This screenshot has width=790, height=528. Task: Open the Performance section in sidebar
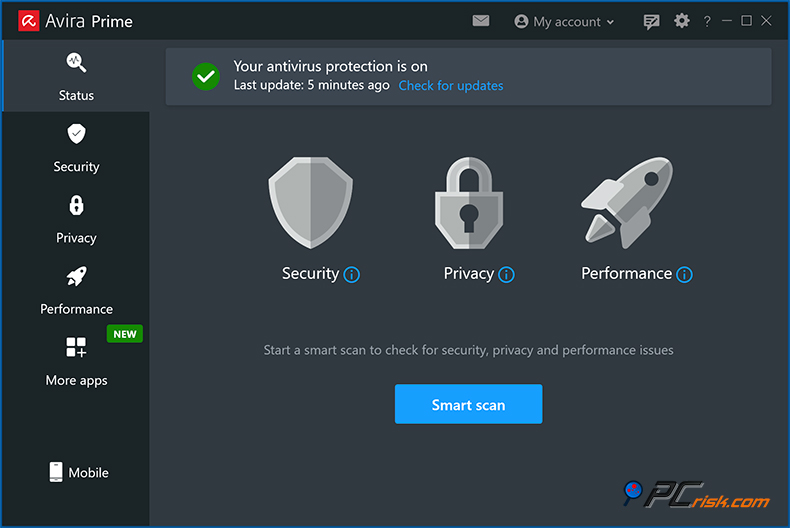(x=76, y=291)
